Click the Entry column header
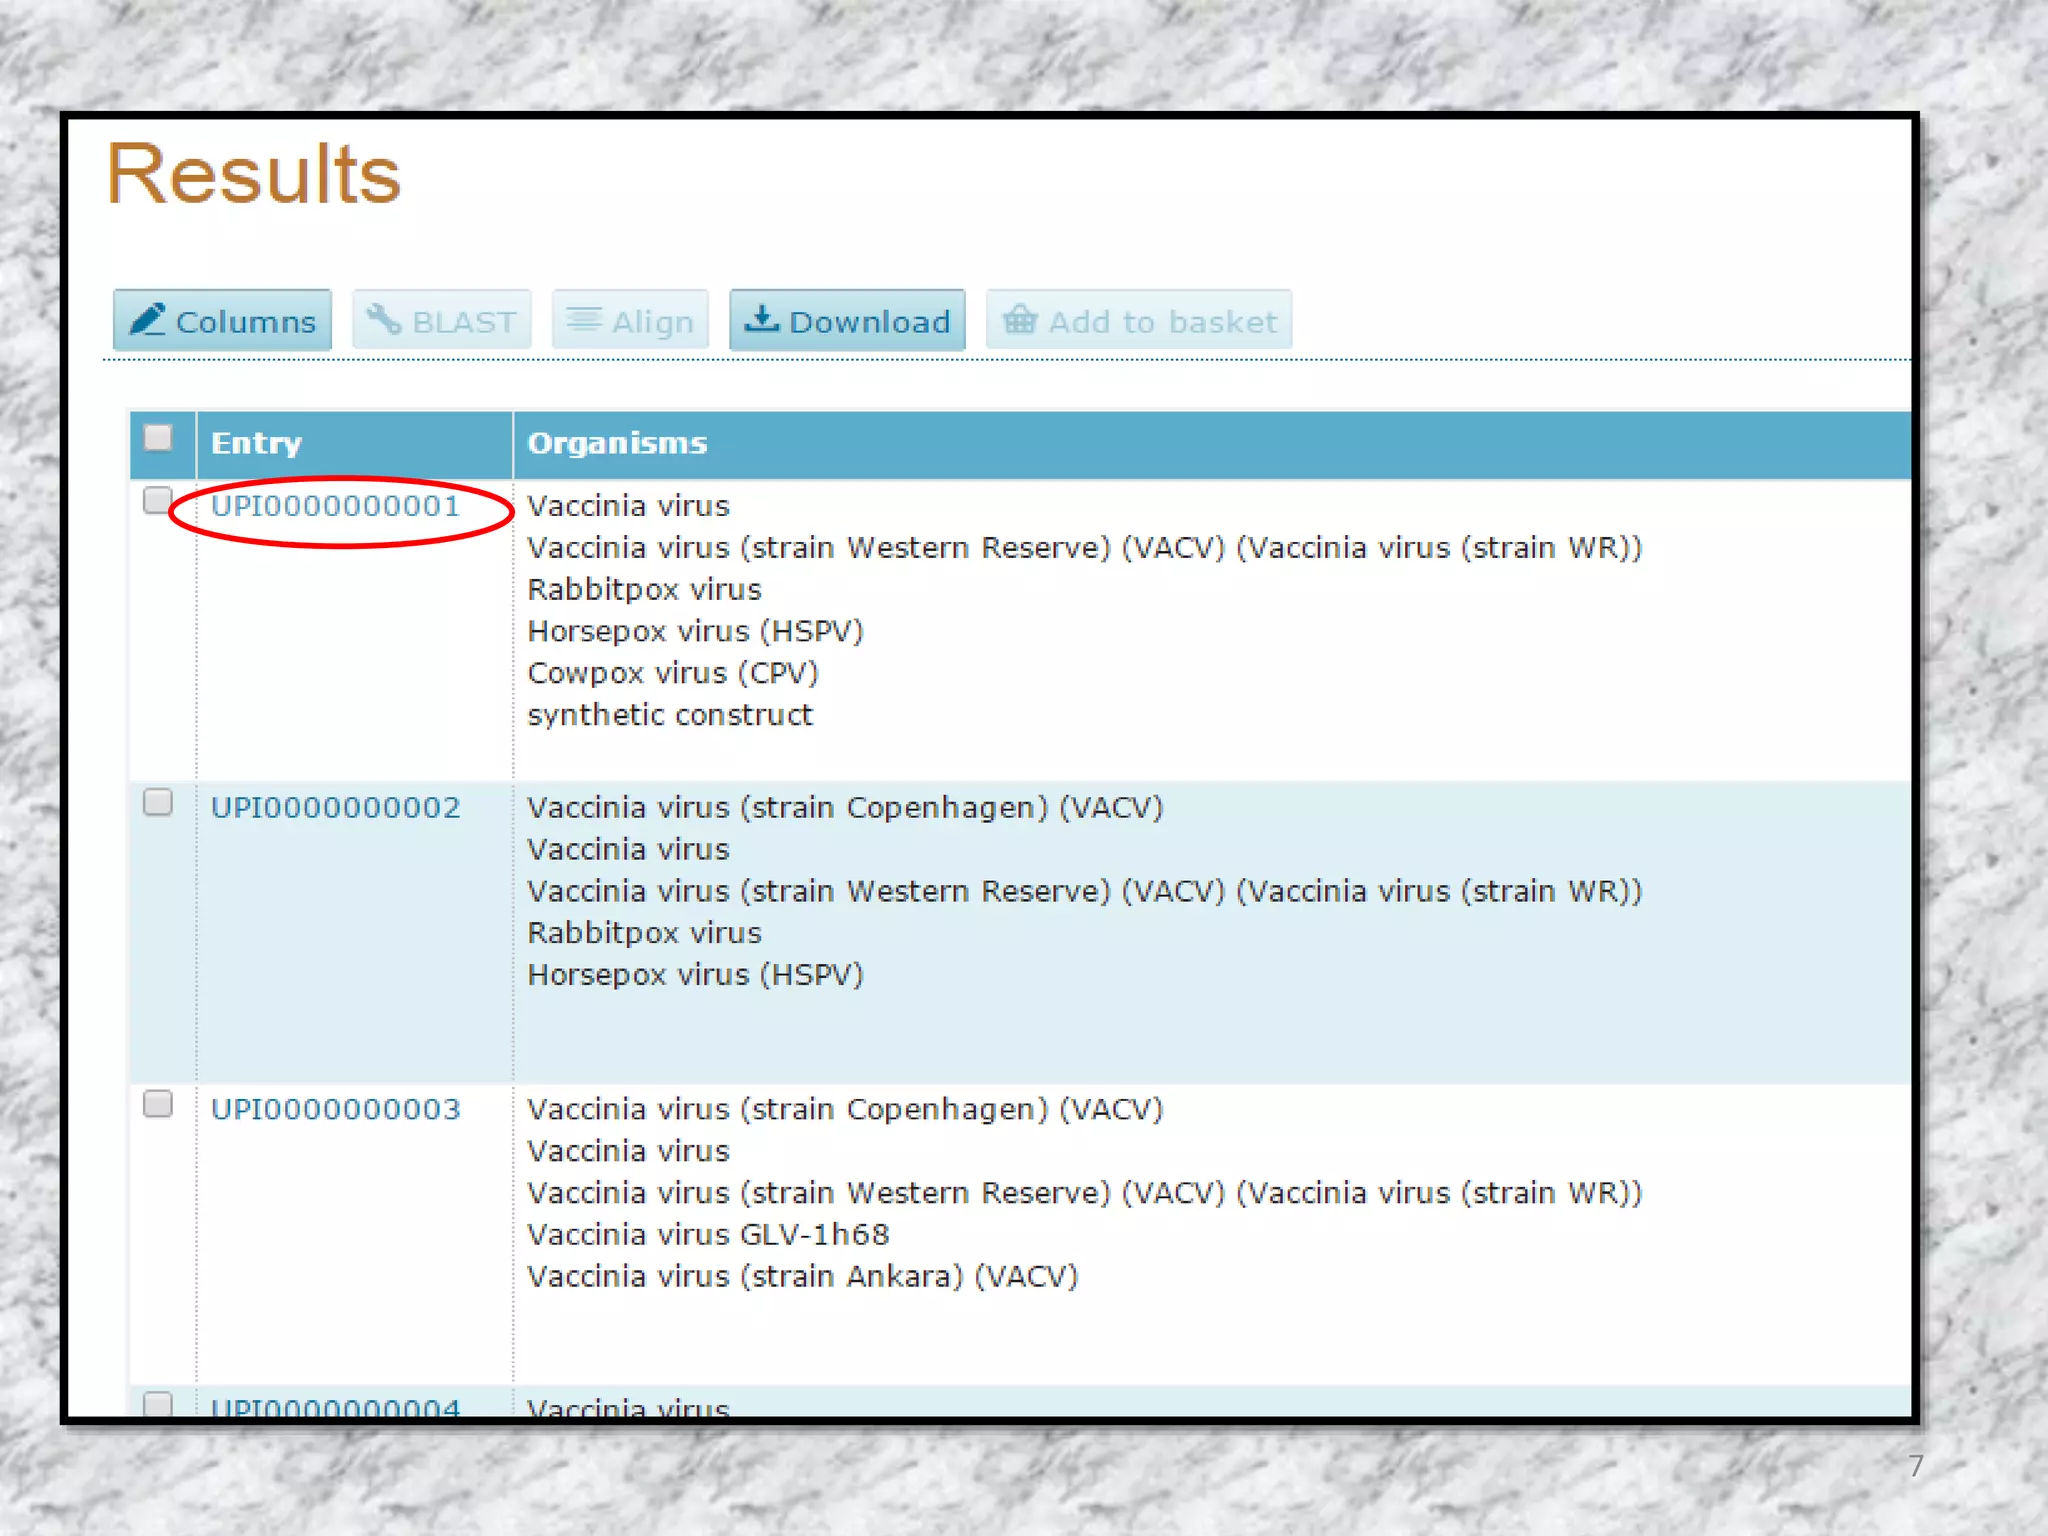Screen dimensions: 2048x1536 coord(256,443)
